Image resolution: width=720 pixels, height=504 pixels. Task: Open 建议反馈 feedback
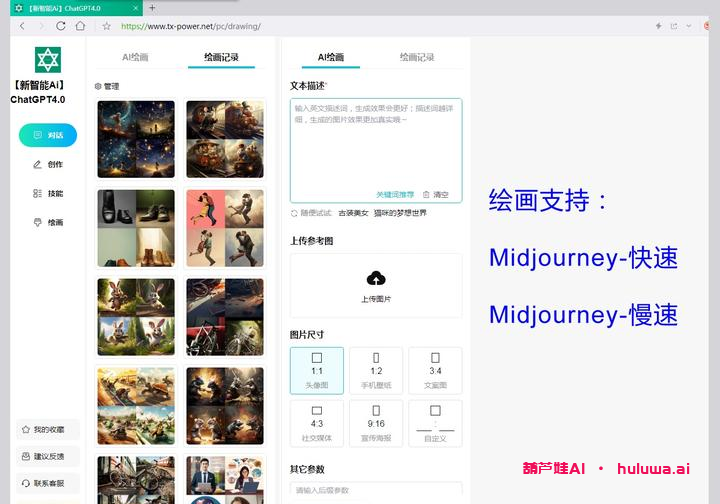pos(48,456)
